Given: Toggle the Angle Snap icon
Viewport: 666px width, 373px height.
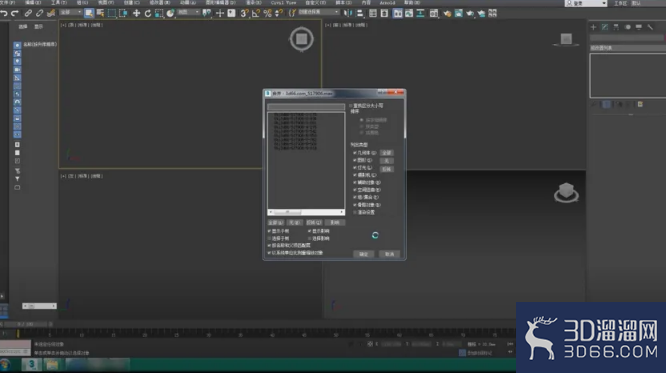Looking at the screenshot, I should 256,14.
